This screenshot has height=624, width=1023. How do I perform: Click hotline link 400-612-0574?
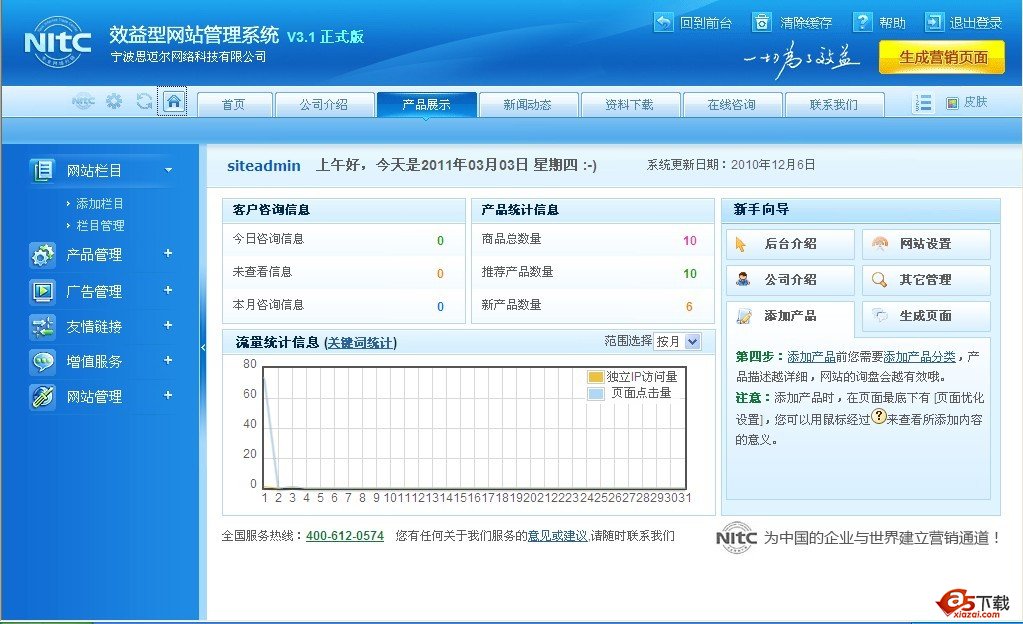coord(344,536)
